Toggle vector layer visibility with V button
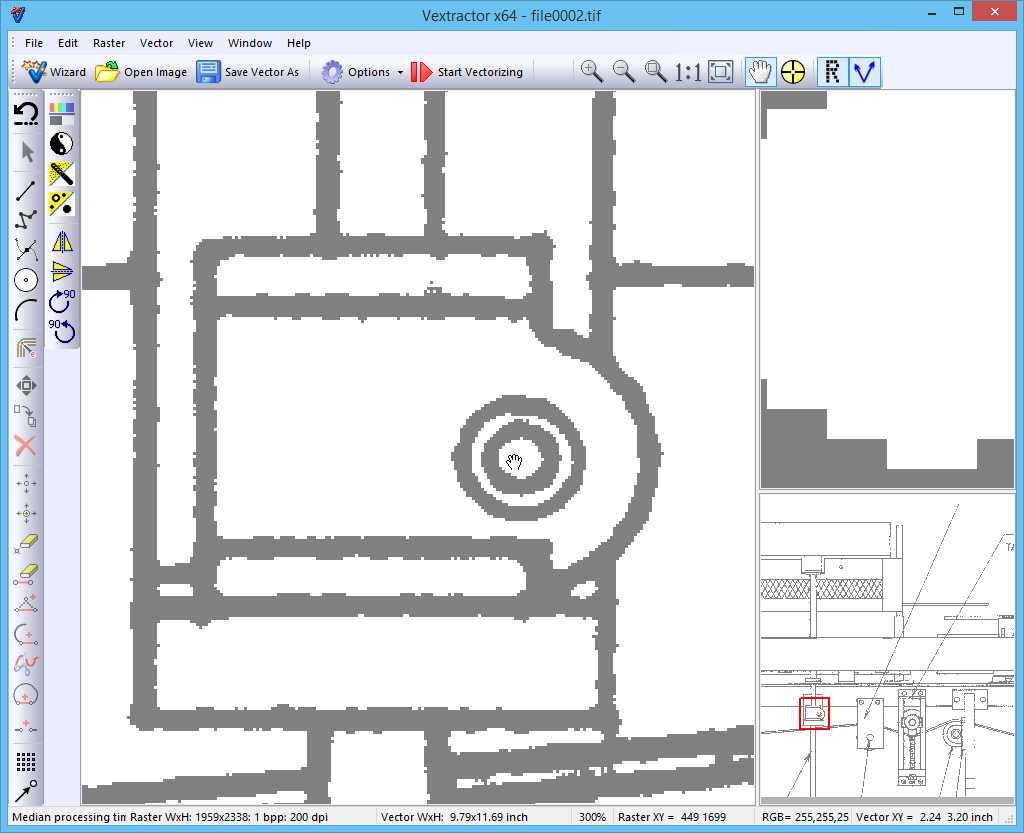 864,71
